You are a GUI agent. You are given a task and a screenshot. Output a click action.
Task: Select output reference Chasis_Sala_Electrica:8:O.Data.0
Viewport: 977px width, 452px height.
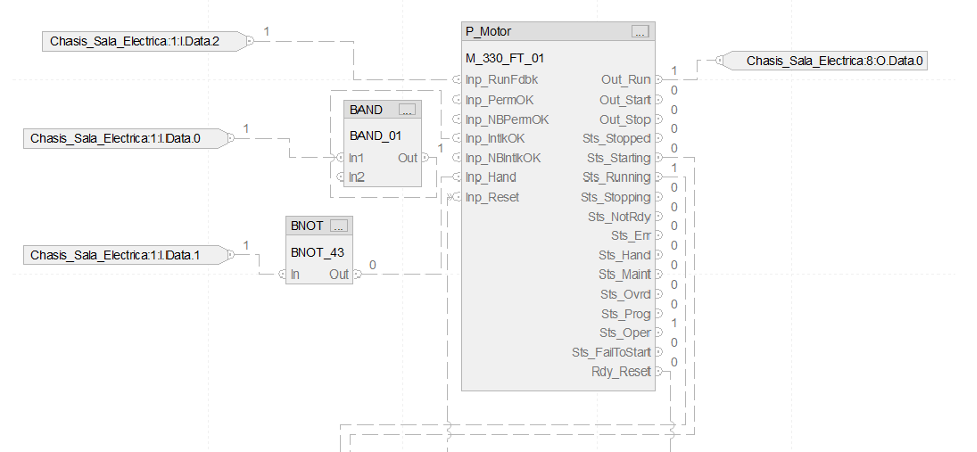[835, 62]
